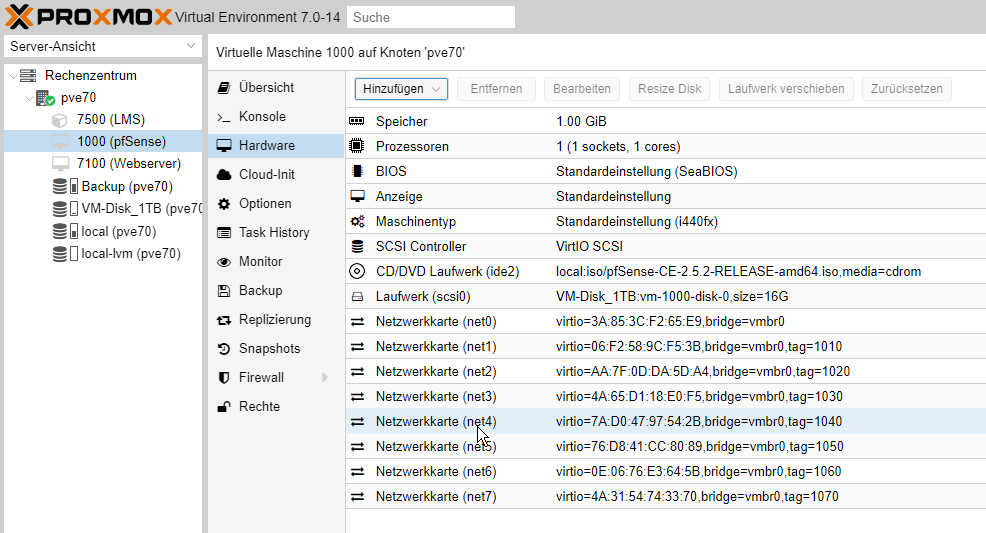Click the SCSI Controller database icon
This screenshot has height=533, width=986.
(x=357, y=246)
